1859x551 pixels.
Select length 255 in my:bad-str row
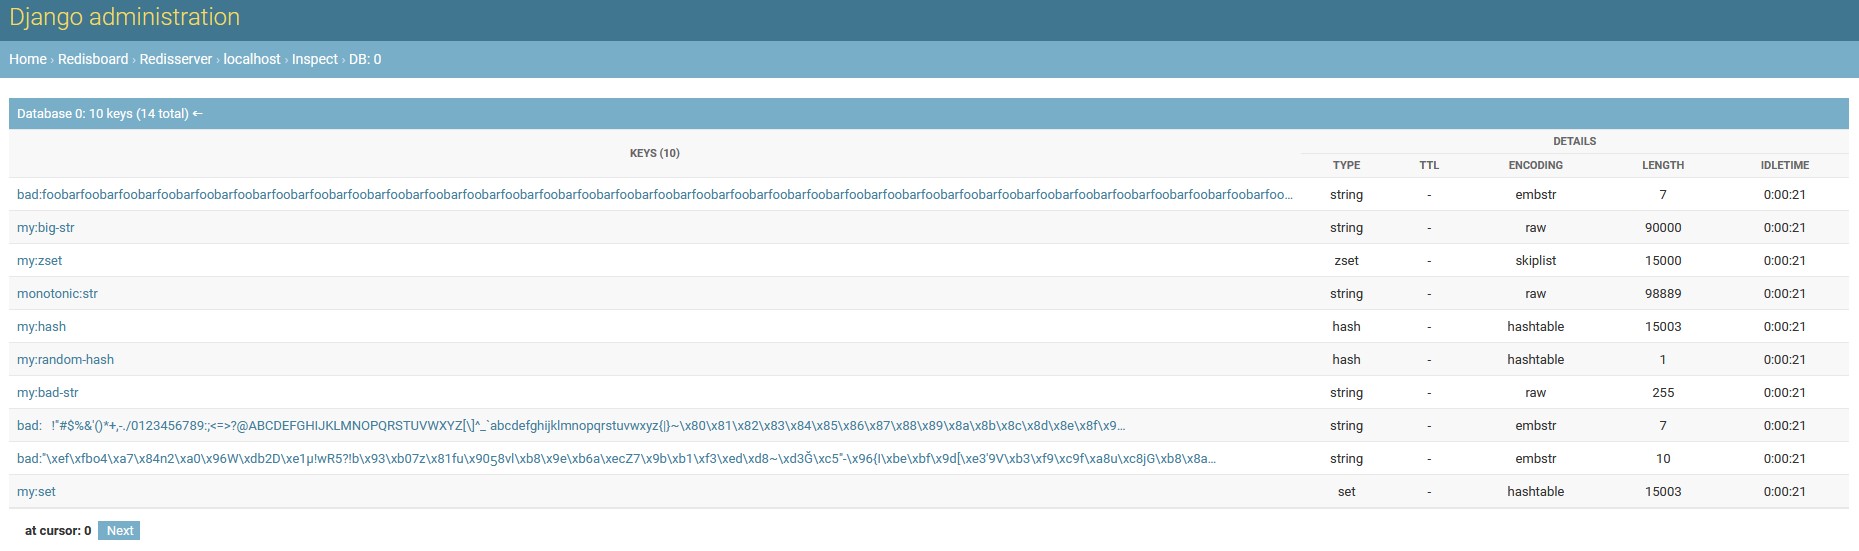click(1663, 392)
